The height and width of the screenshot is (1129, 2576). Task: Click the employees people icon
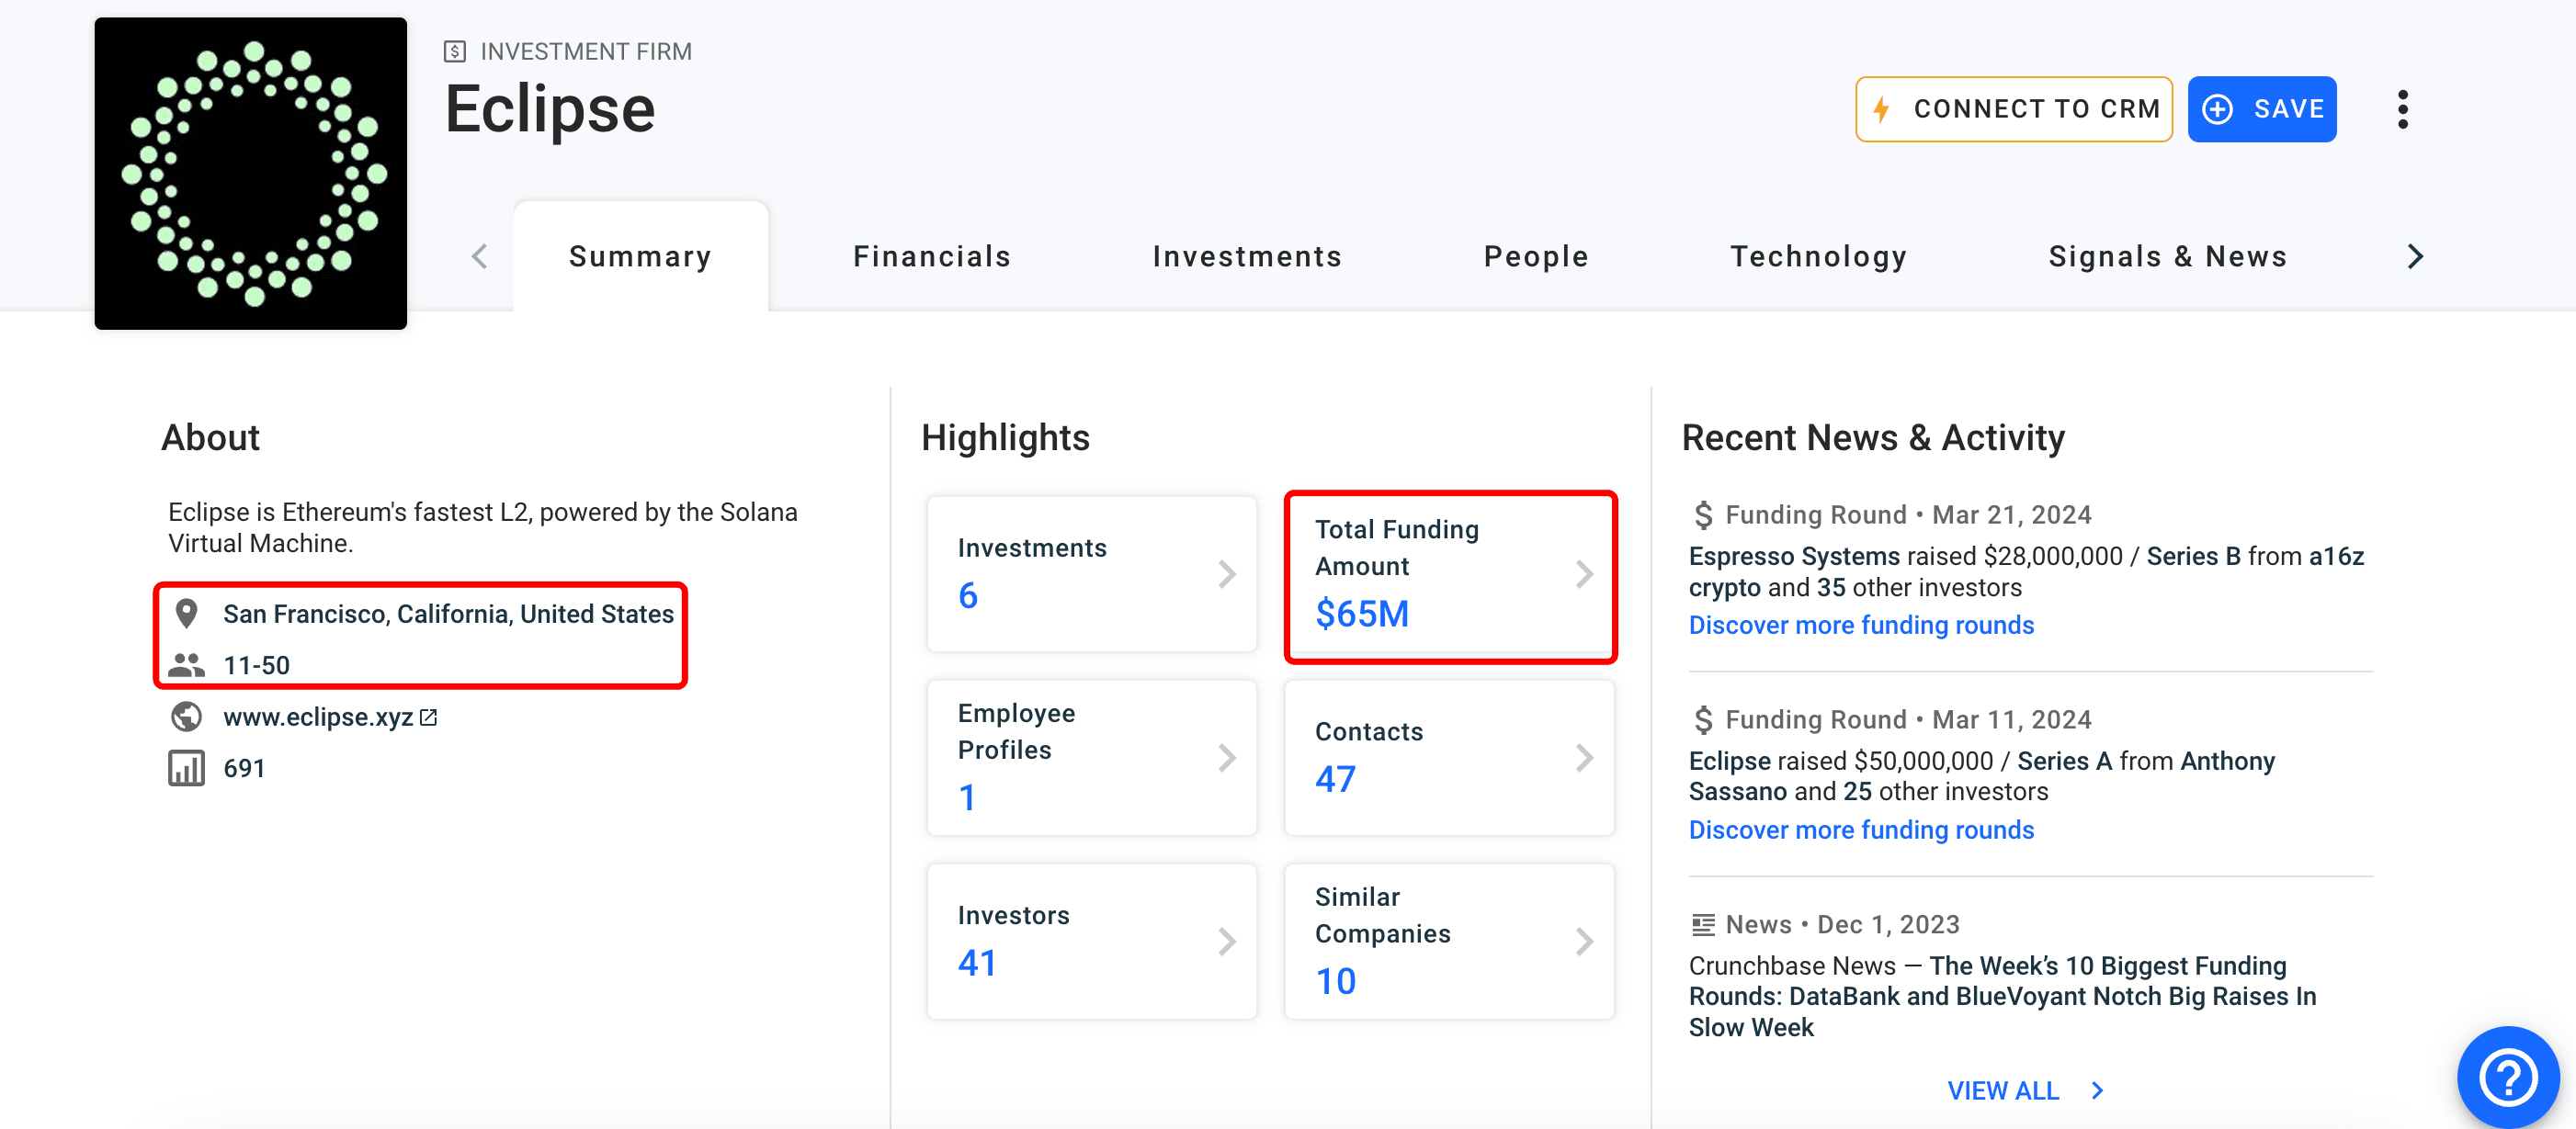pos(186,664)
